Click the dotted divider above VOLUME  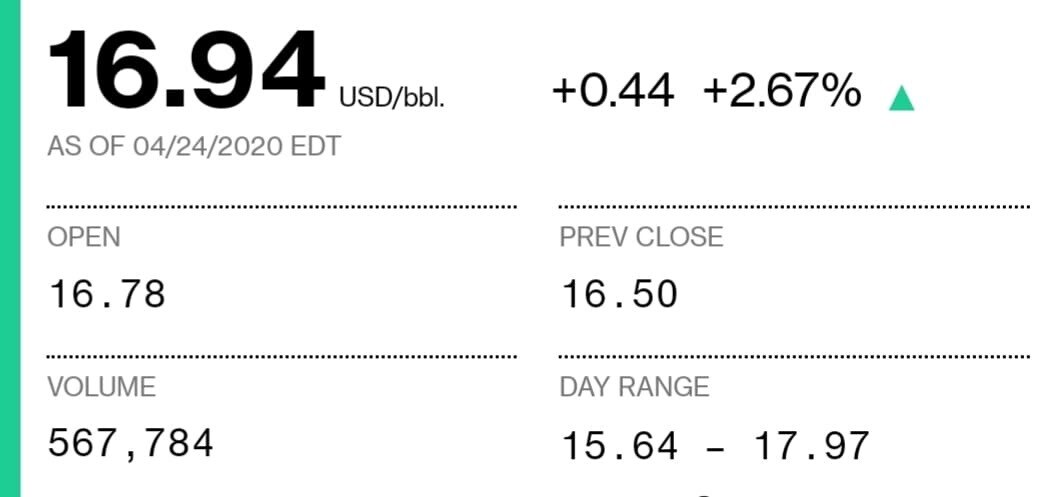click(282, 356)
